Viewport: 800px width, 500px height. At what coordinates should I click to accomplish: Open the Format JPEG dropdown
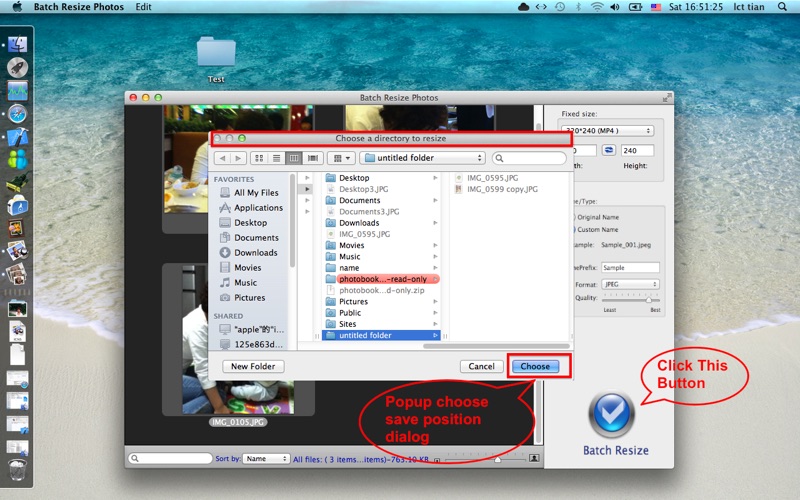630,284
